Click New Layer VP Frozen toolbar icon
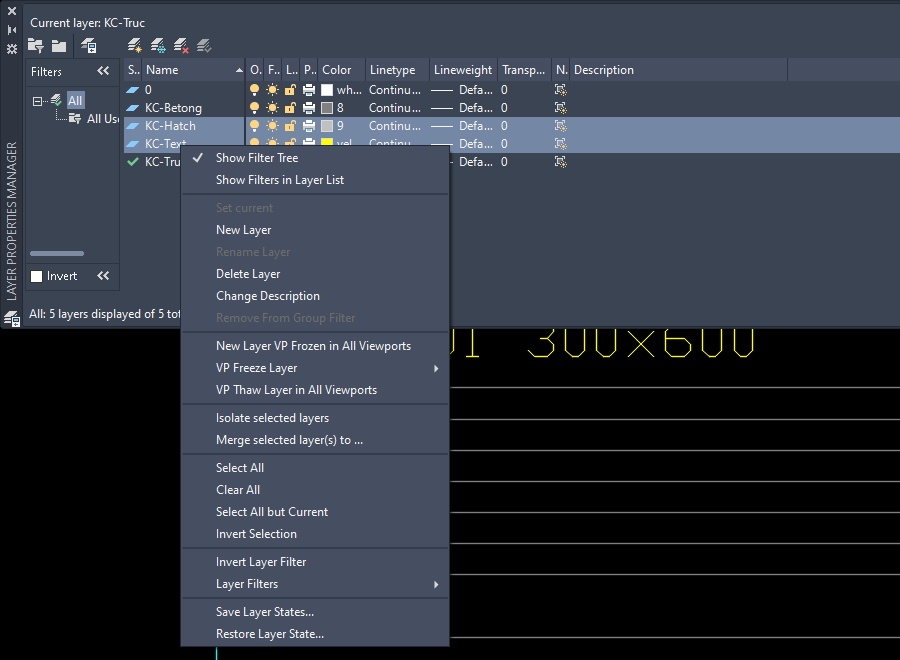Image resolution: width=900 pixels, height=660 pixels. pyautogui.click(x=158, y=45)
